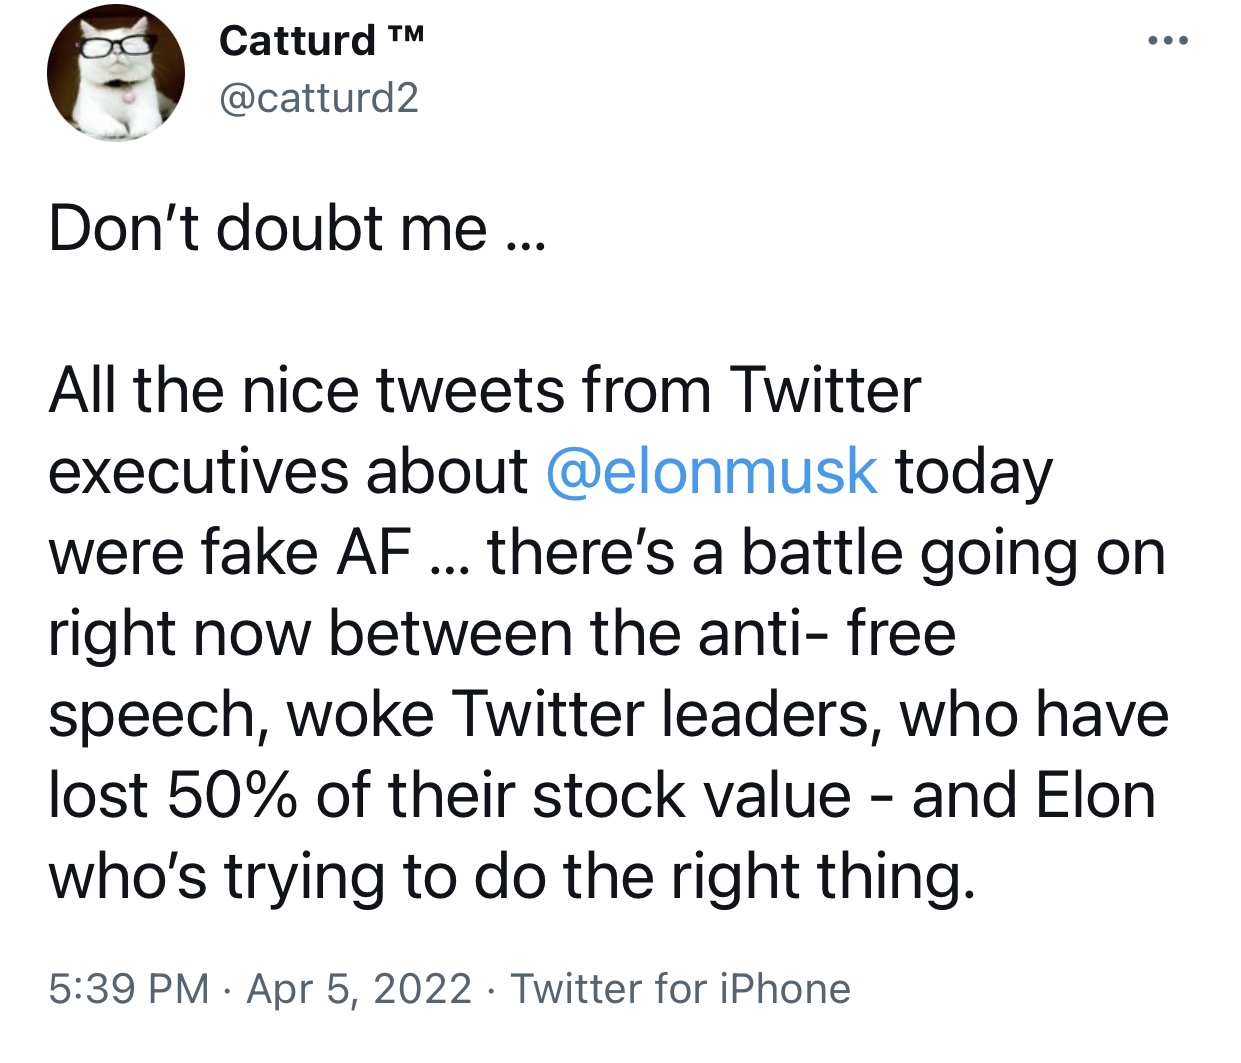Open the 5:39 PM timestamp

pyautogui.click(x=129, y=988)
